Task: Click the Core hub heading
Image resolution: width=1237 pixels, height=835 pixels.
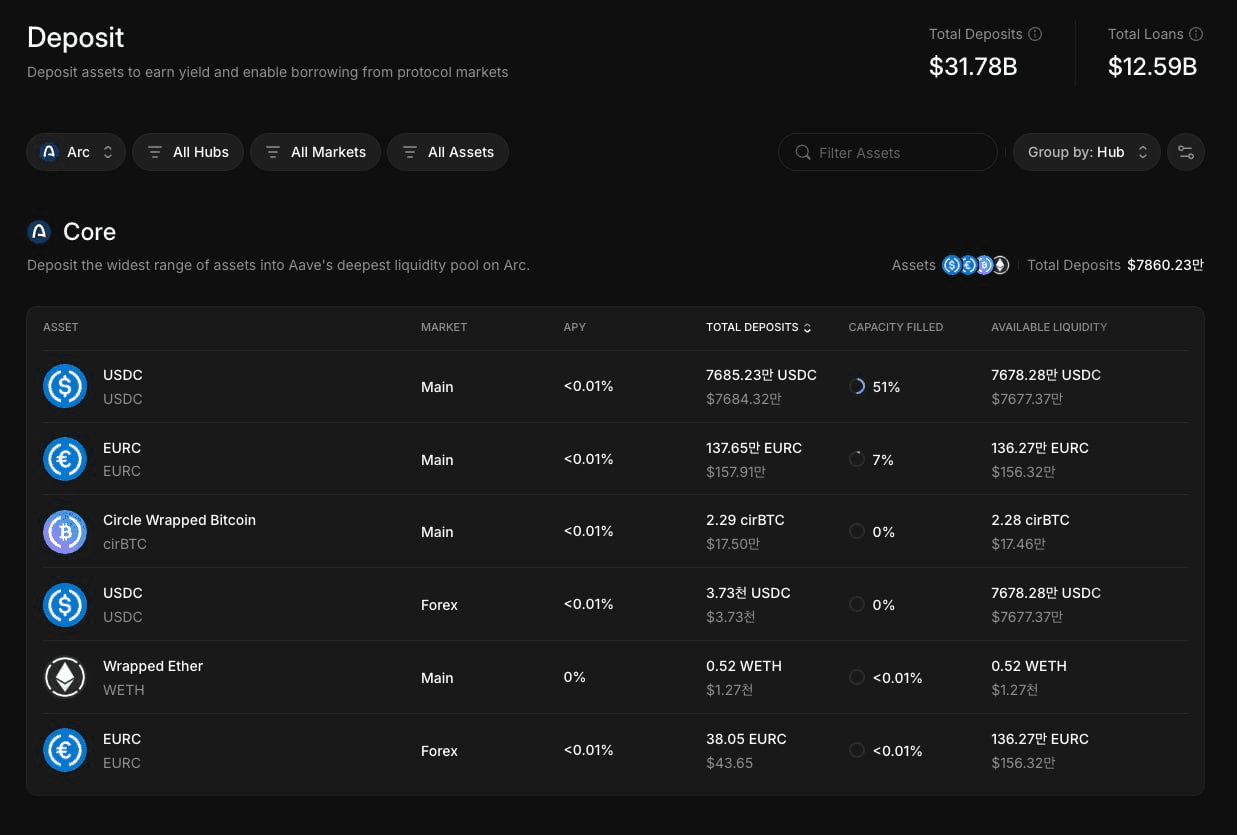Action: (x=90, y=232)
